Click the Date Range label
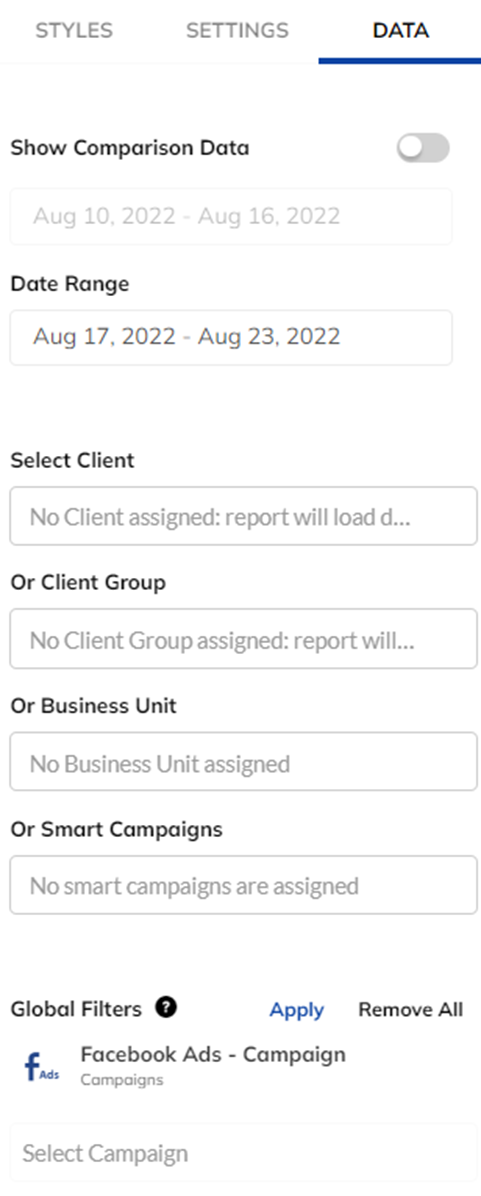Screen dimensions: 481x1196 coord(70,285)
